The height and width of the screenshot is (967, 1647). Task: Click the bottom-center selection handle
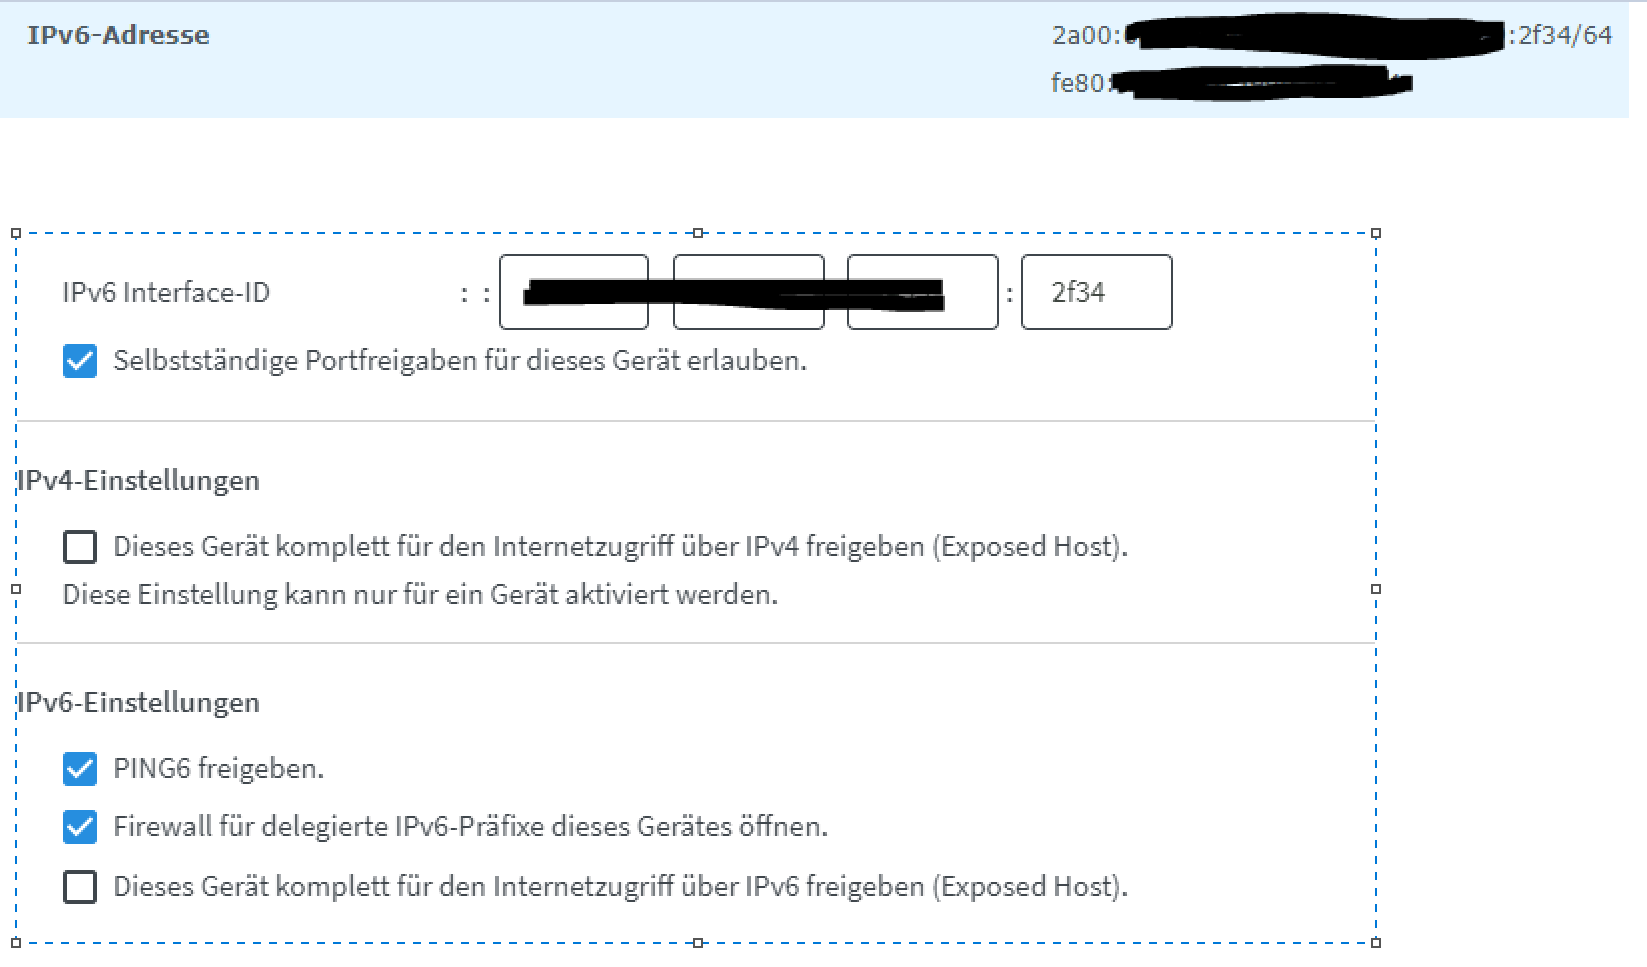point(698,942)
